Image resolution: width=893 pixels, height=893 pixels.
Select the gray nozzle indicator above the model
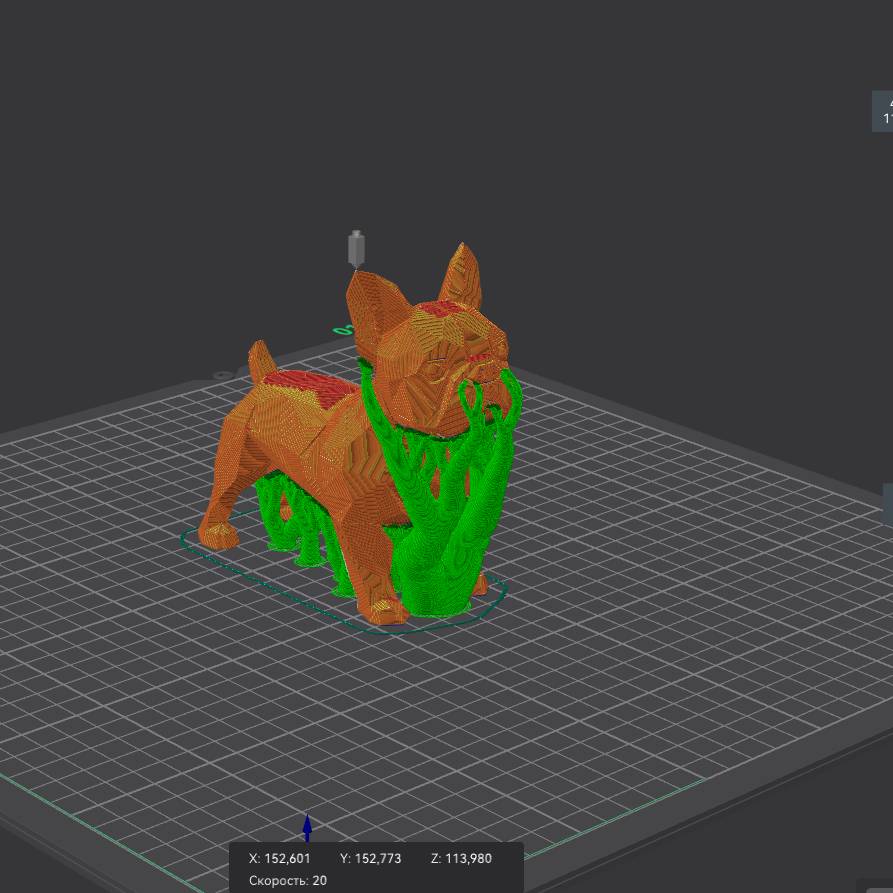pyautogui.click(x=356, y=248)
